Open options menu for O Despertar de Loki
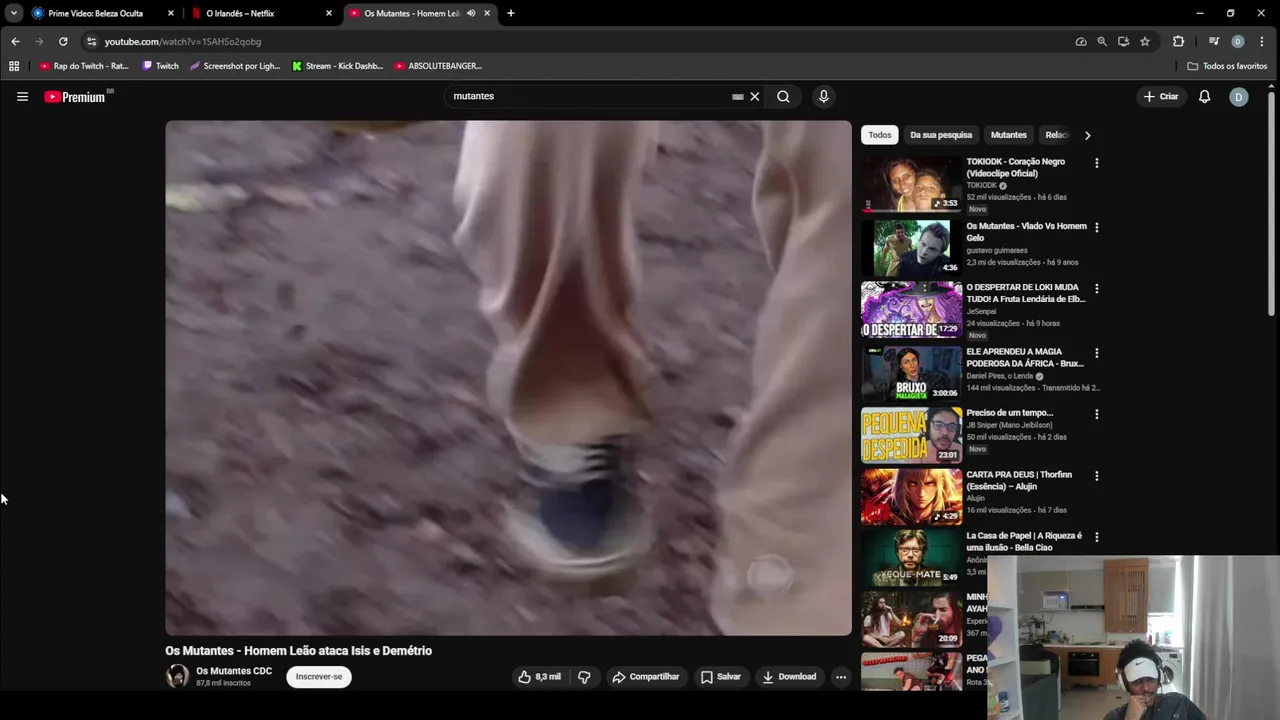Image resolution: width=1280 pixels, height=720 pixels. click(1096, 289)
